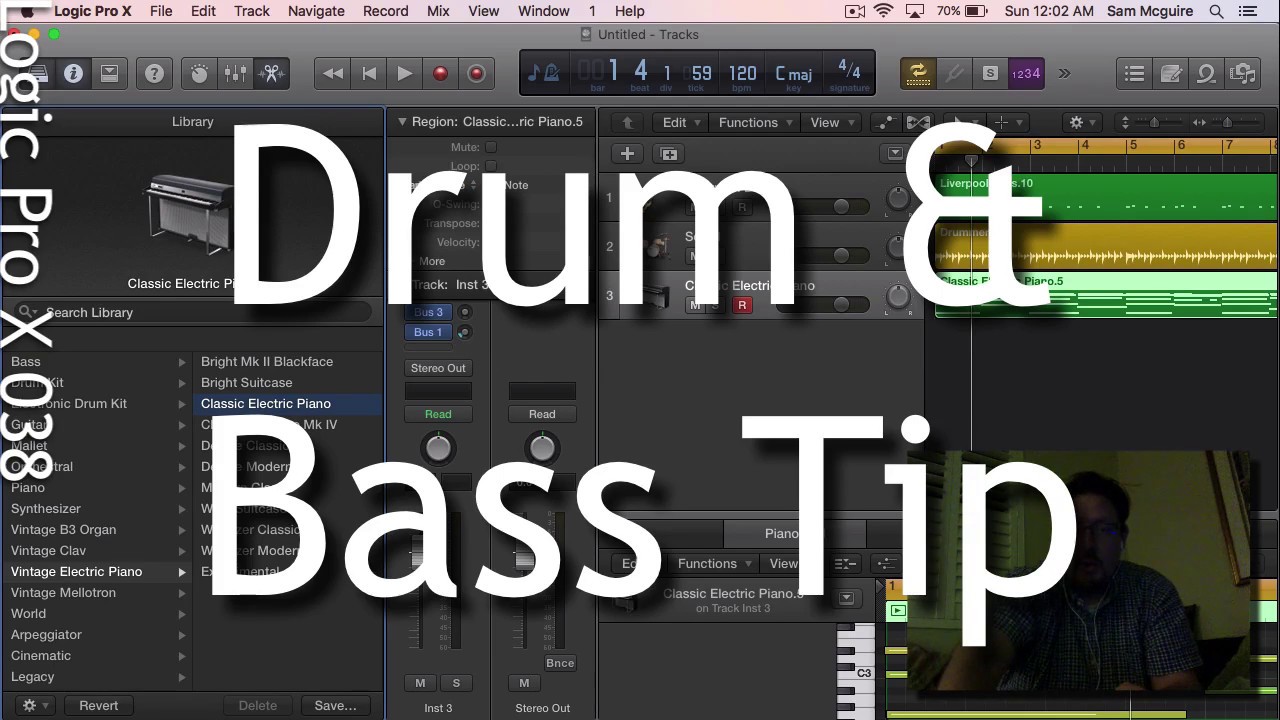The image size is (1280, 720).
Task: Collapse the Region inspector disclosure triangle
Action: tap(402, 122)
